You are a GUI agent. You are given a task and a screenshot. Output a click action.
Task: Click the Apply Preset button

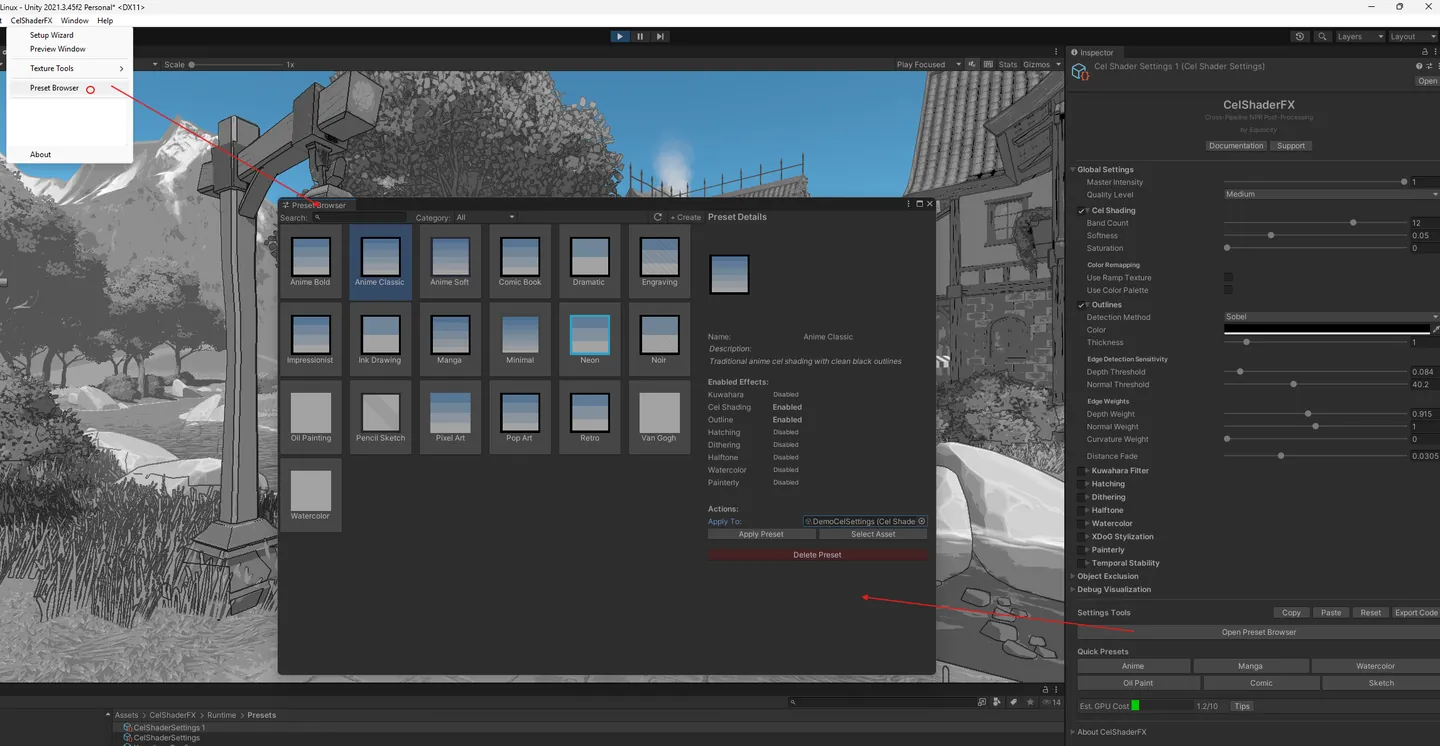click(761, 534)
